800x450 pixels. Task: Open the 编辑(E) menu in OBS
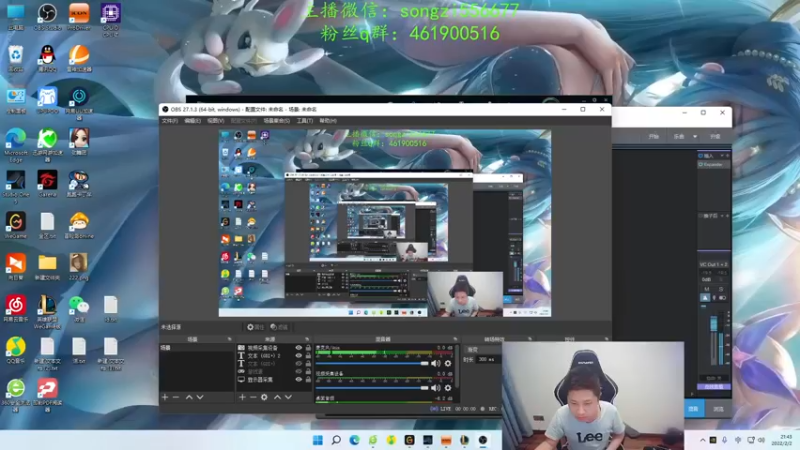[x=192, y=121]
